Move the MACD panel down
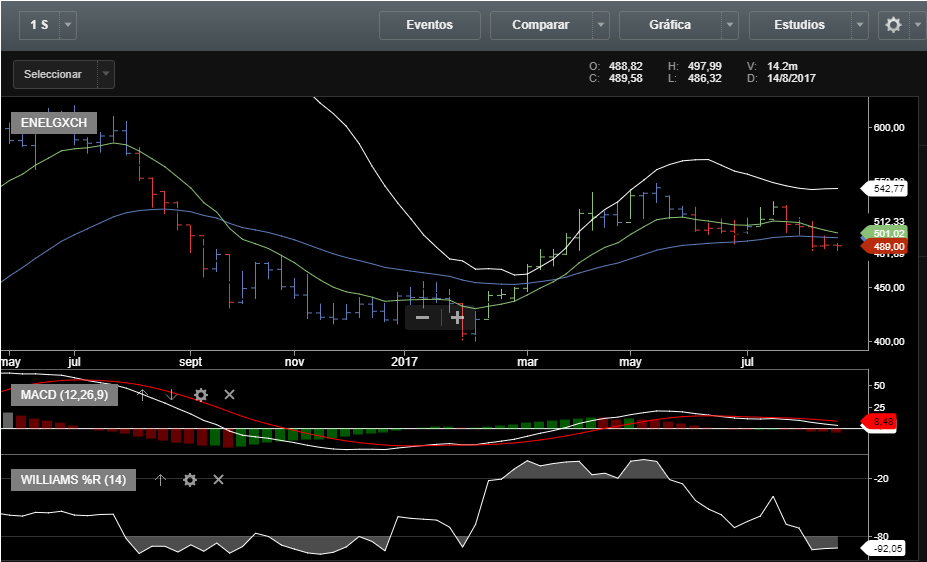 170,395
